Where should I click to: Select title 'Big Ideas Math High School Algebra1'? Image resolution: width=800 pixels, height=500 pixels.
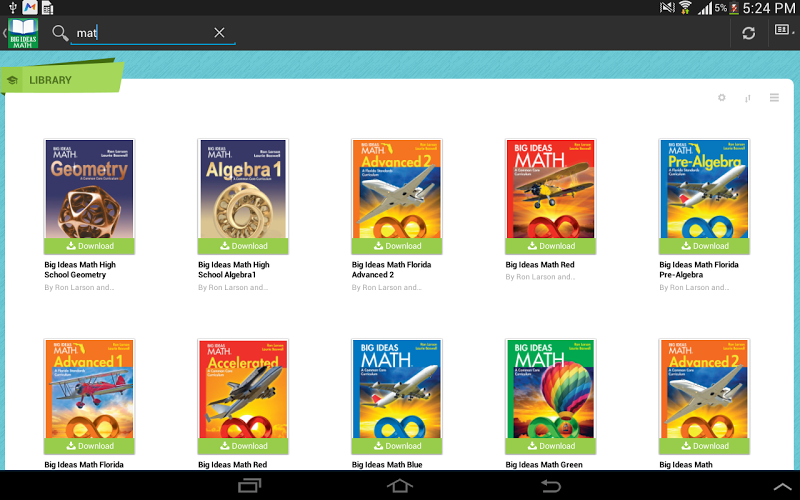point(234,269)
